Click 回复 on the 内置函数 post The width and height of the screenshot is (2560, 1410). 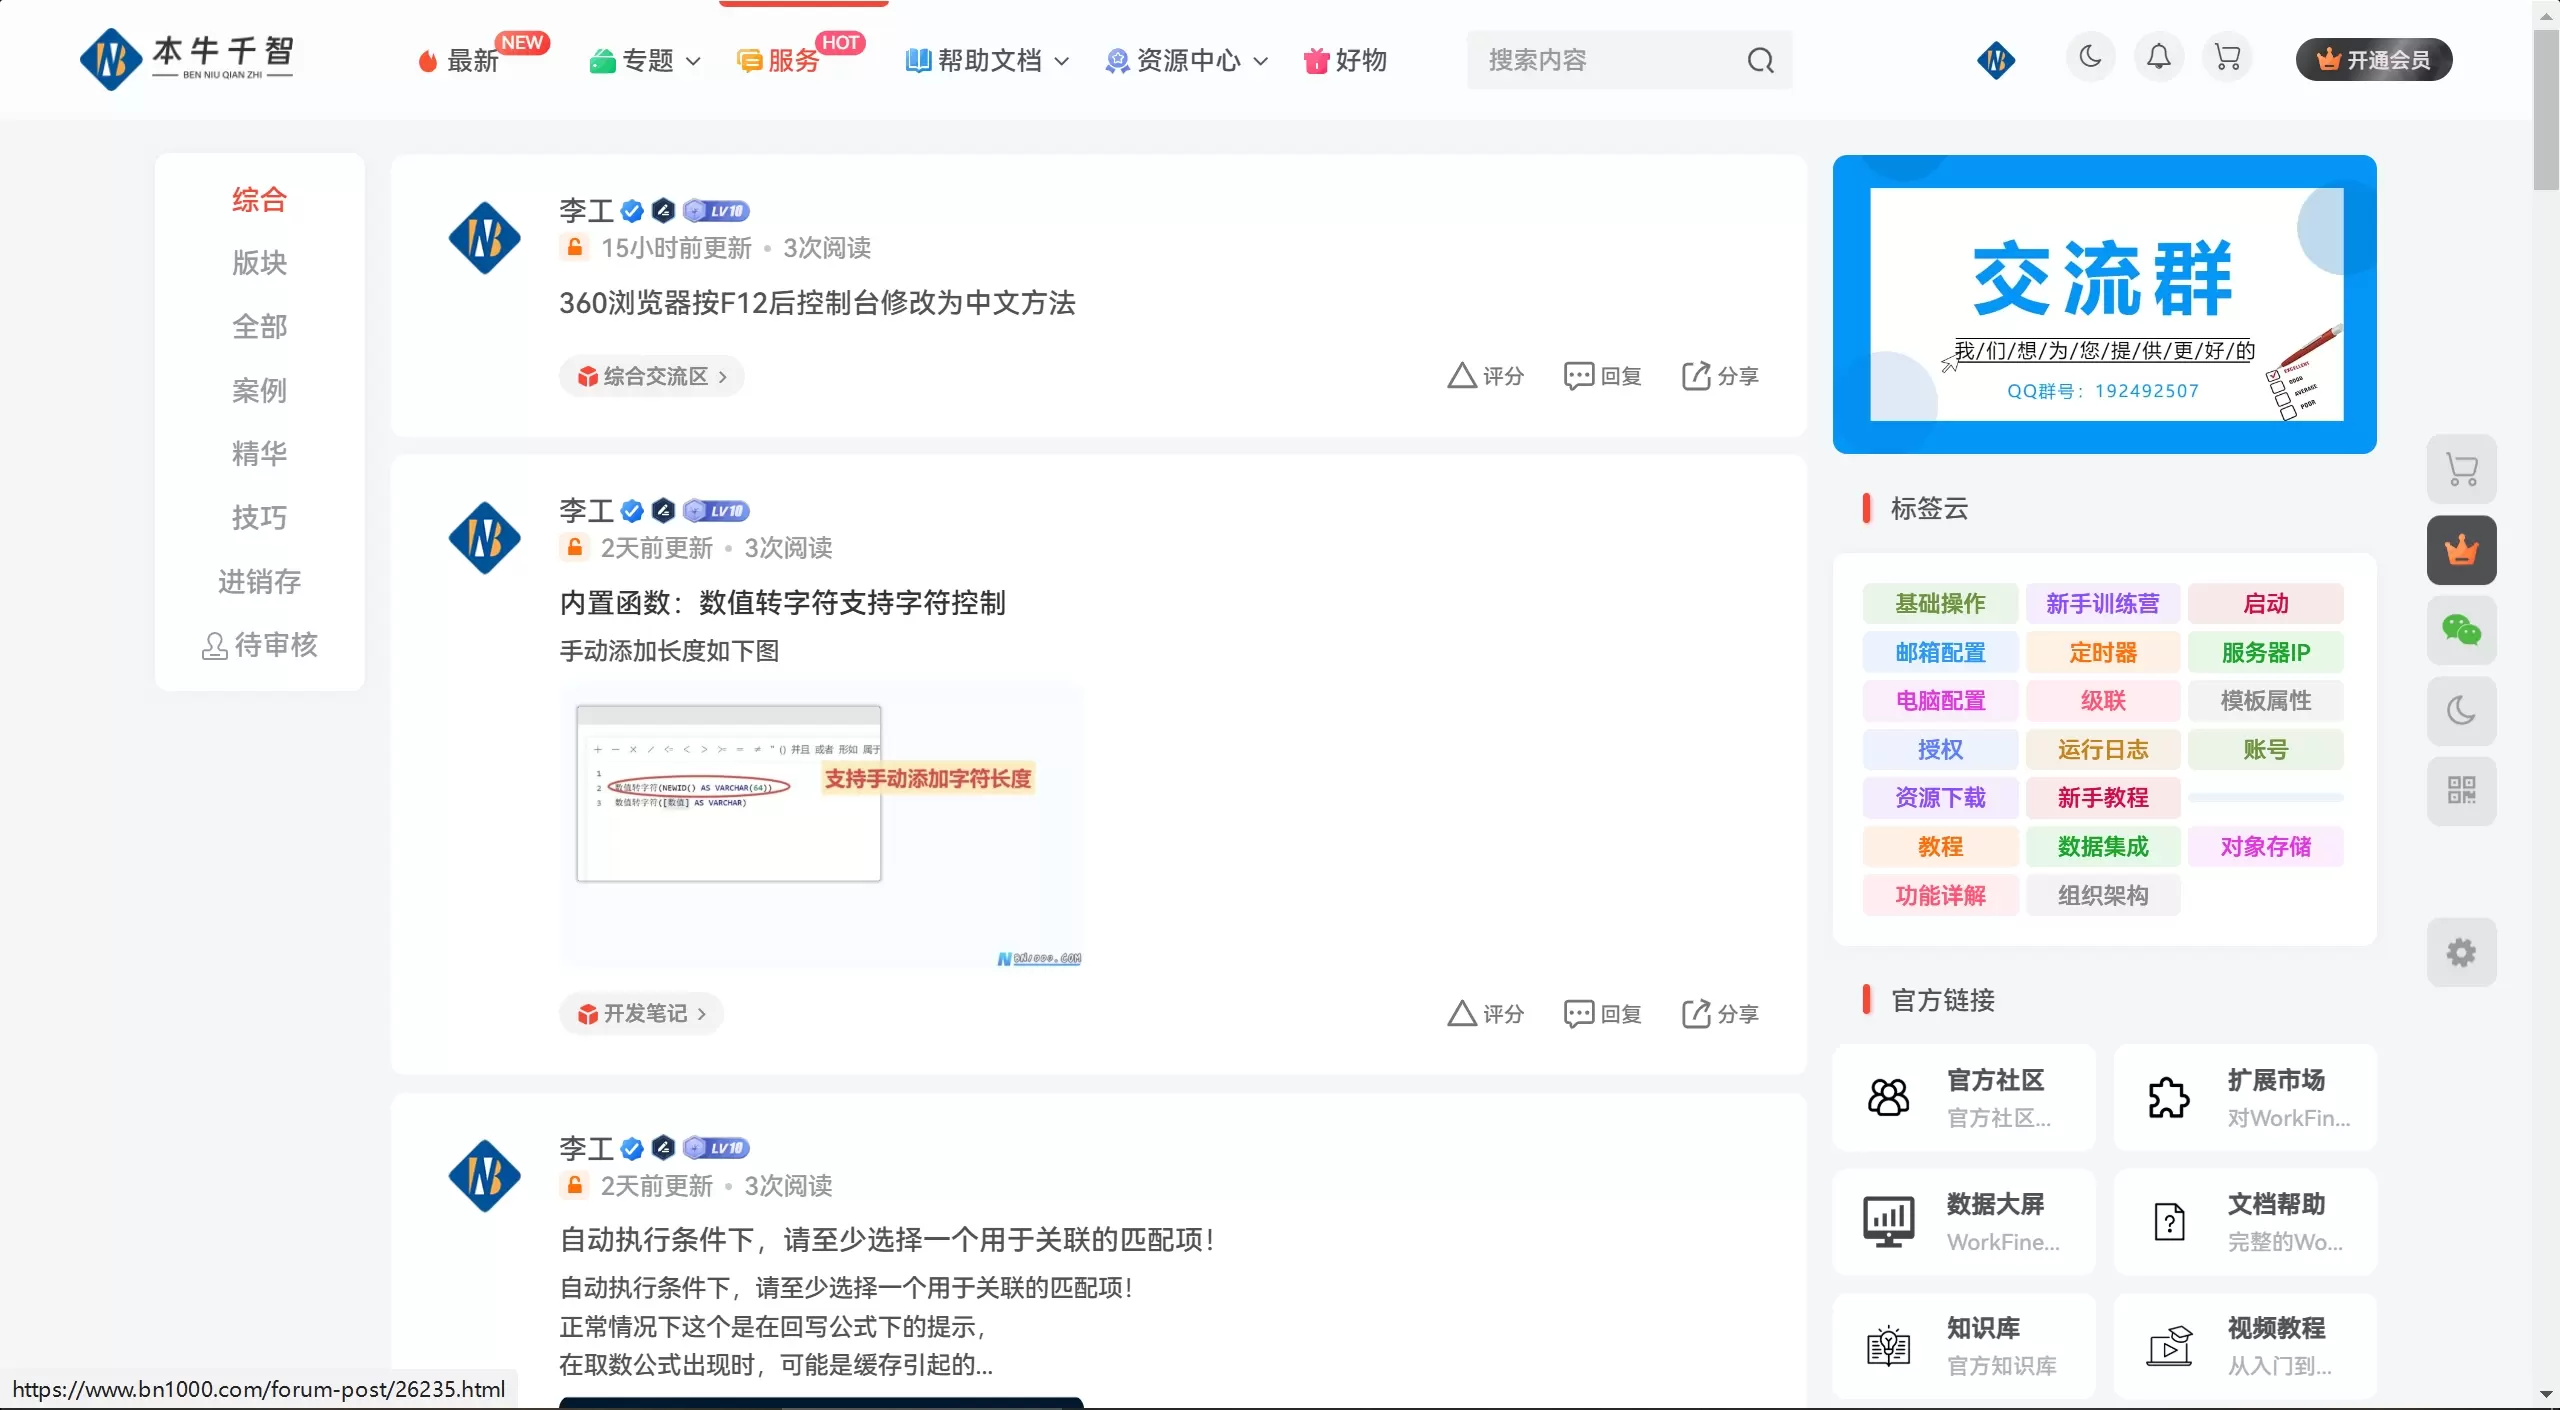click(x=1603, y=1014)
